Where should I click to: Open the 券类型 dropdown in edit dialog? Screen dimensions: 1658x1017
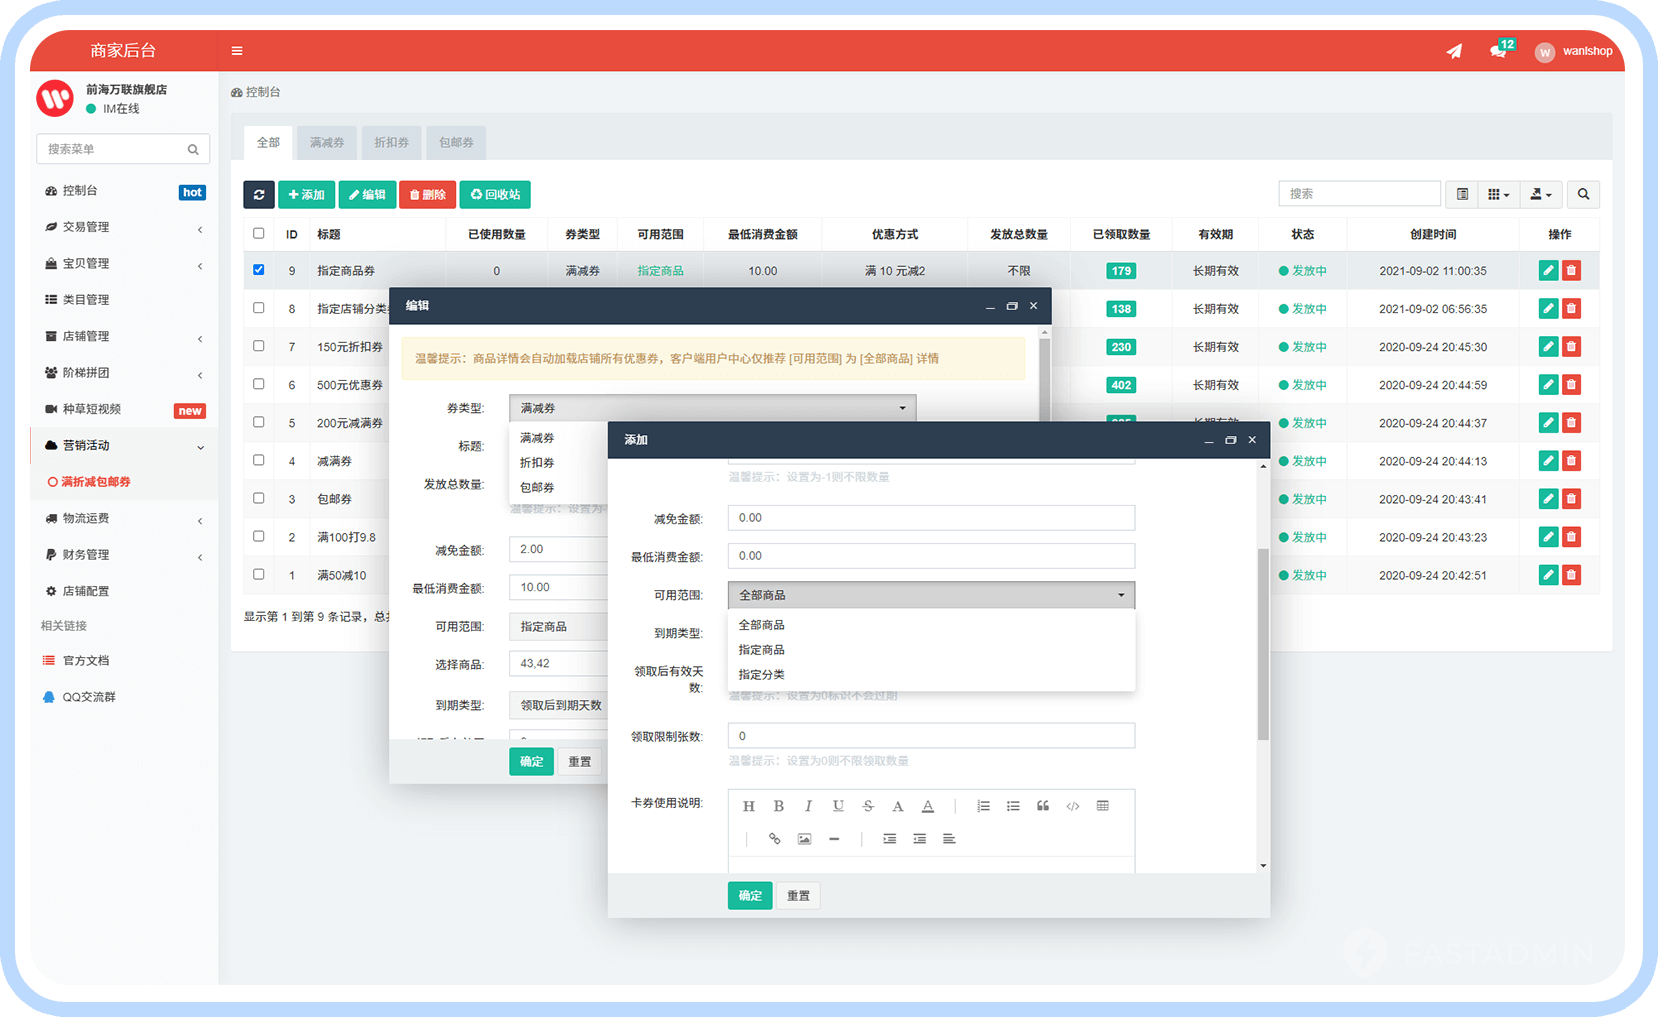712,408
